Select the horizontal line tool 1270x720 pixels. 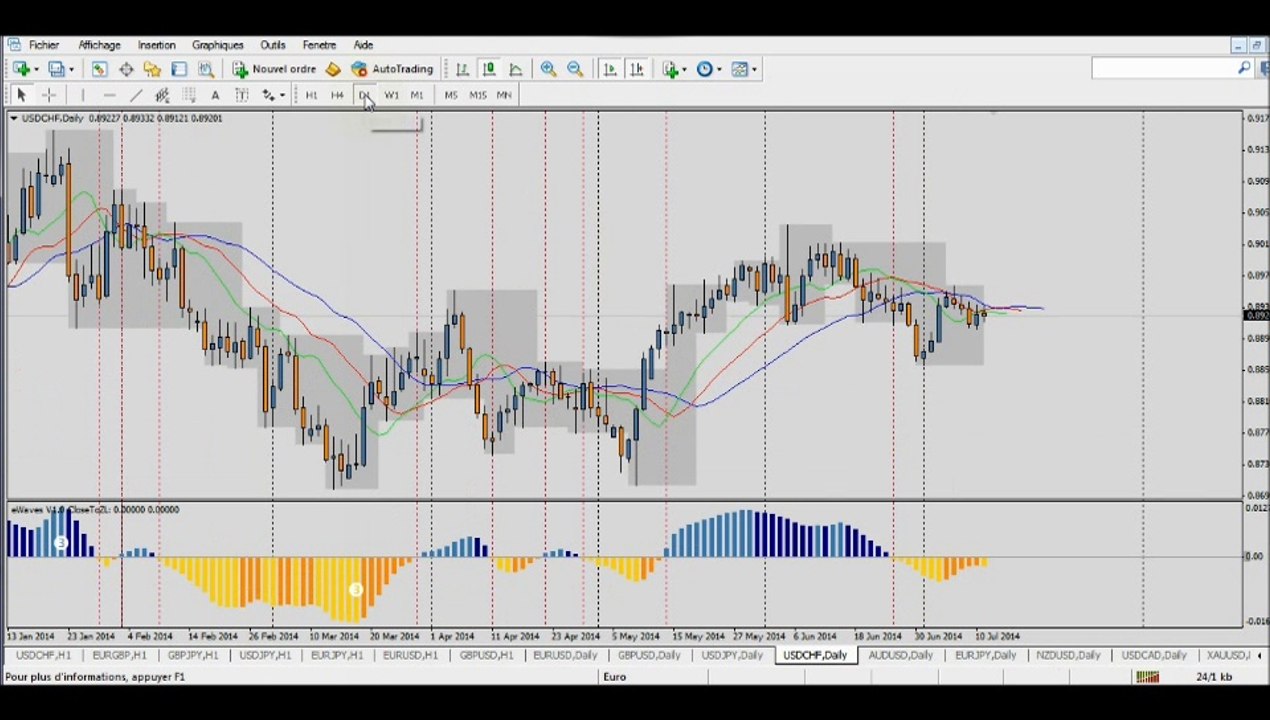tap(109, 95)
